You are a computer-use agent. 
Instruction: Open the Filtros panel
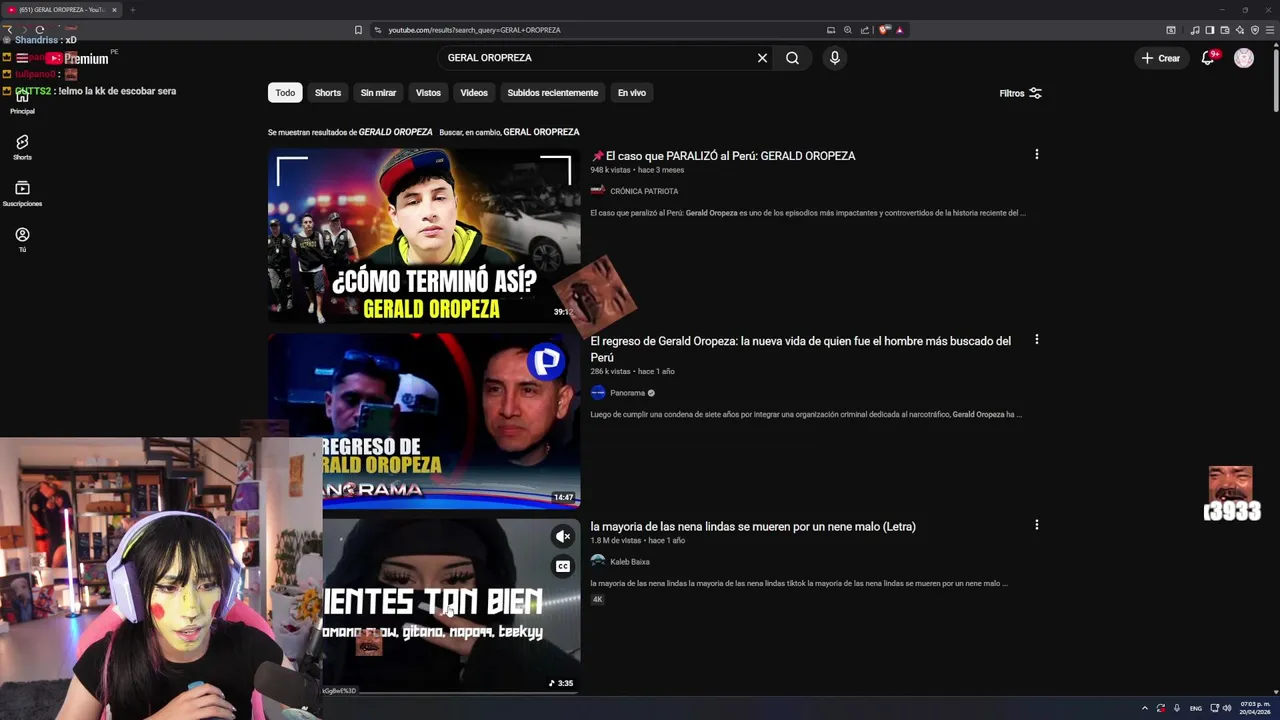pyautogui.click(x=1020, y=93)
